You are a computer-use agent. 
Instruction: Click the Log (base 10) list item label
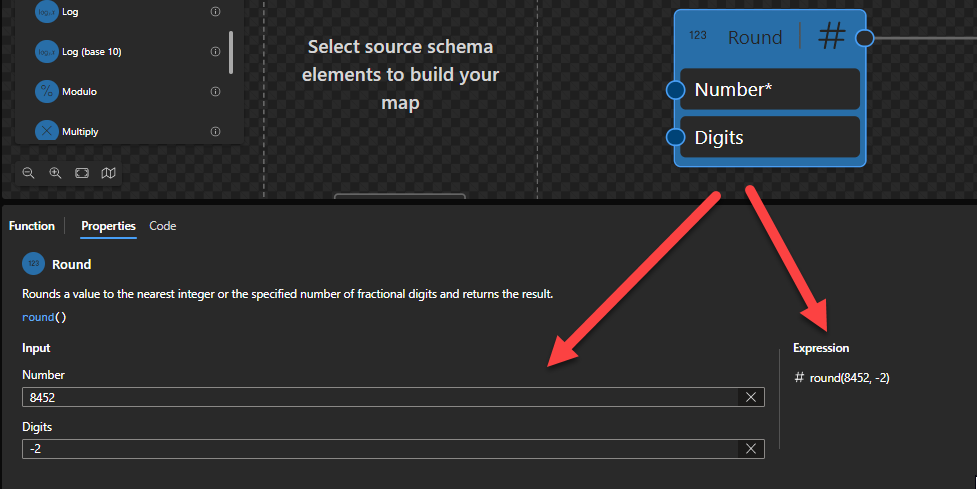(x=92, y=52)
